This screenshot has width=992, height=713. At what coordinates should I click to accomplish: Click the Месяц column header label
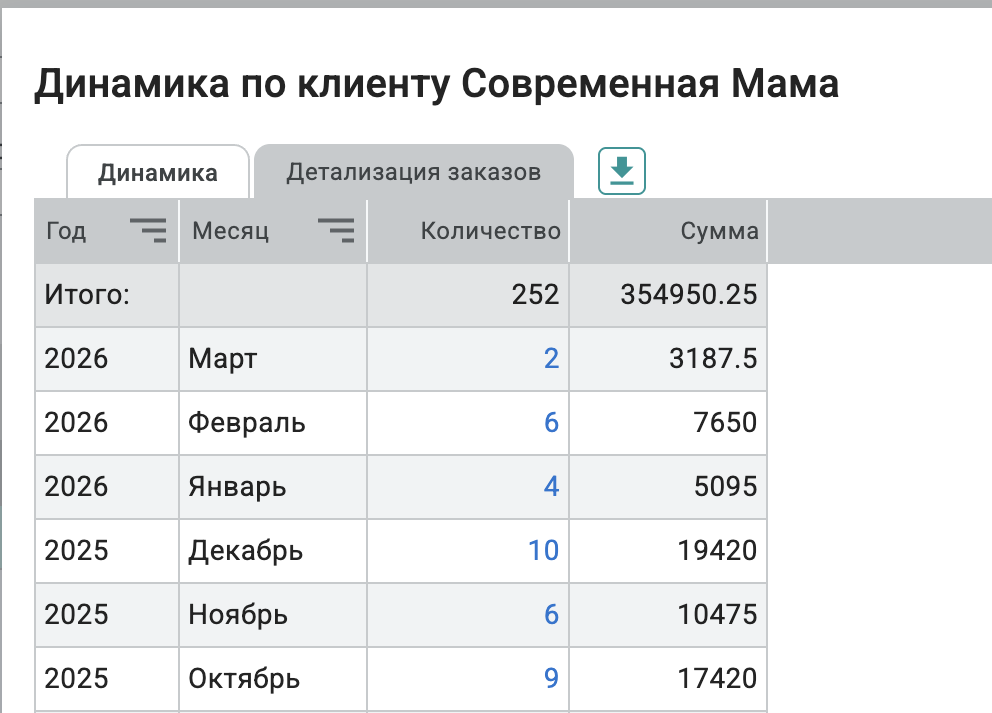(231, 232)
